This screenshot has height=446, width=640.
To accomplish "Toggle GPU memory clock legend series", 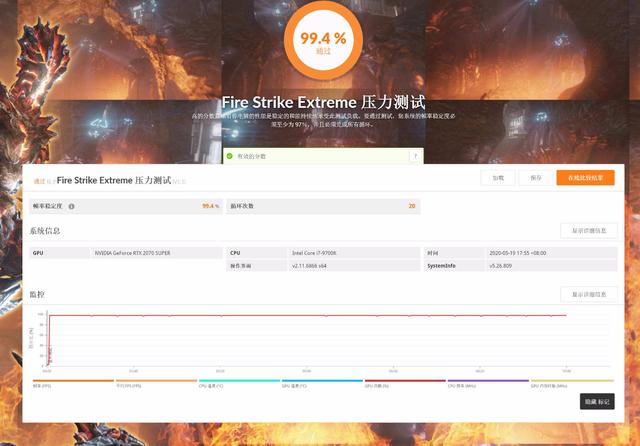I will coord(548,384).
